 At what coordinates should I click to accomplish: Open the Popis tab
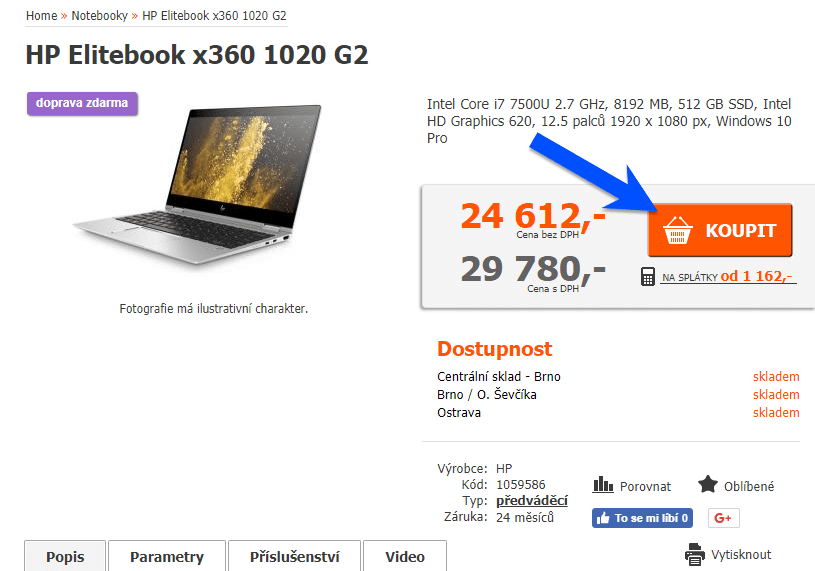click(65, 556)
